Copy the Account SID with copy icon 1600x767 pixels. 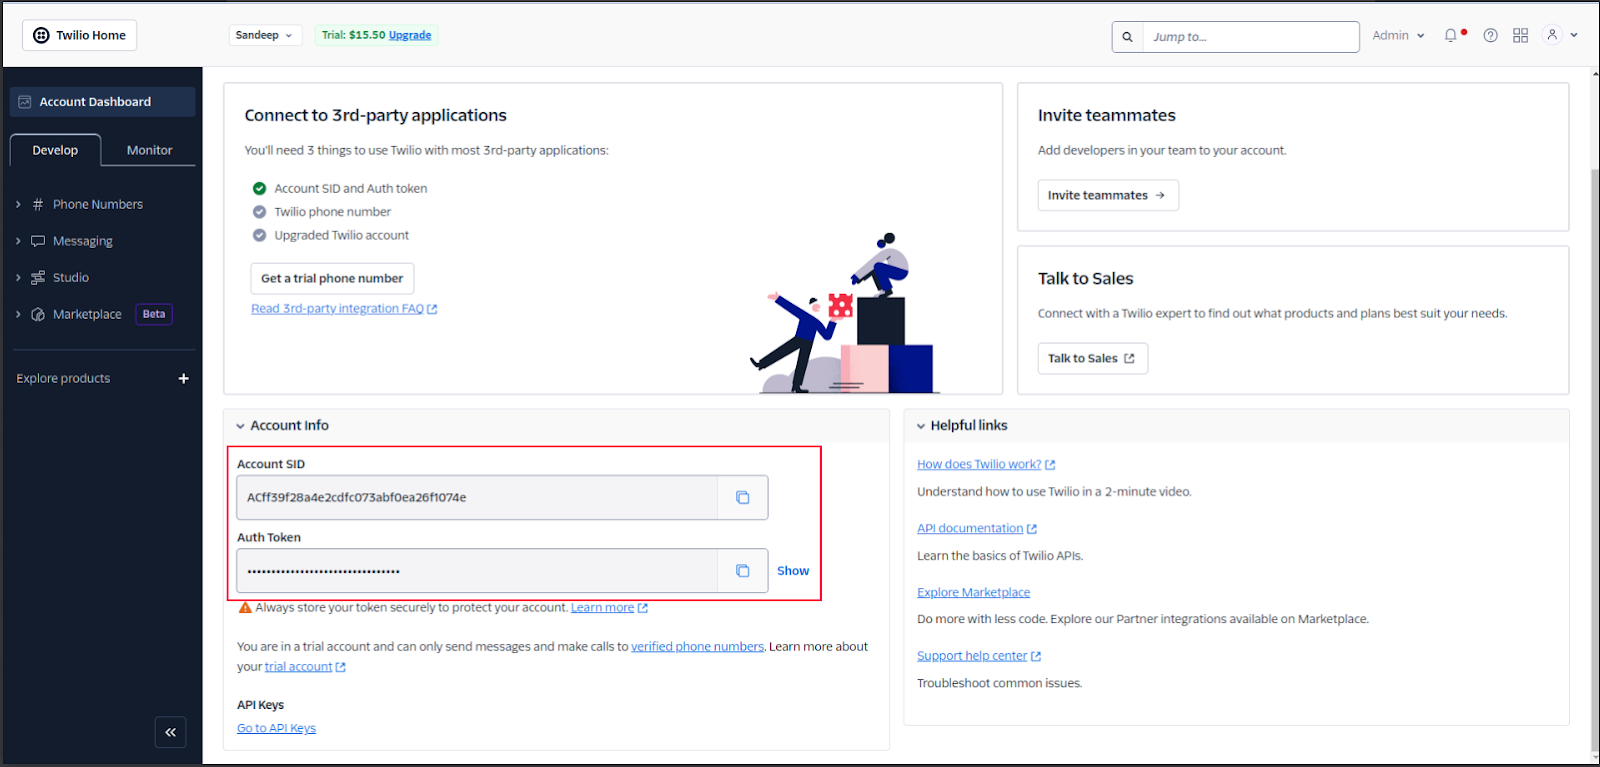click(743, 497)
